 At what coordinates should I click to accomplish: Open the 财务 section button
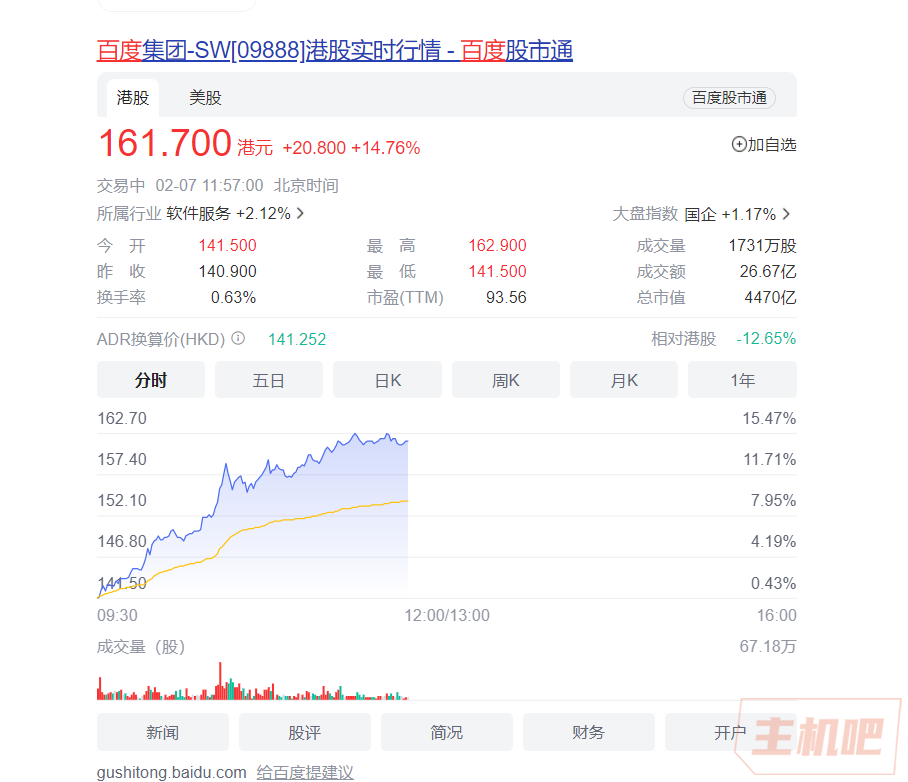(x=588, y=732)
